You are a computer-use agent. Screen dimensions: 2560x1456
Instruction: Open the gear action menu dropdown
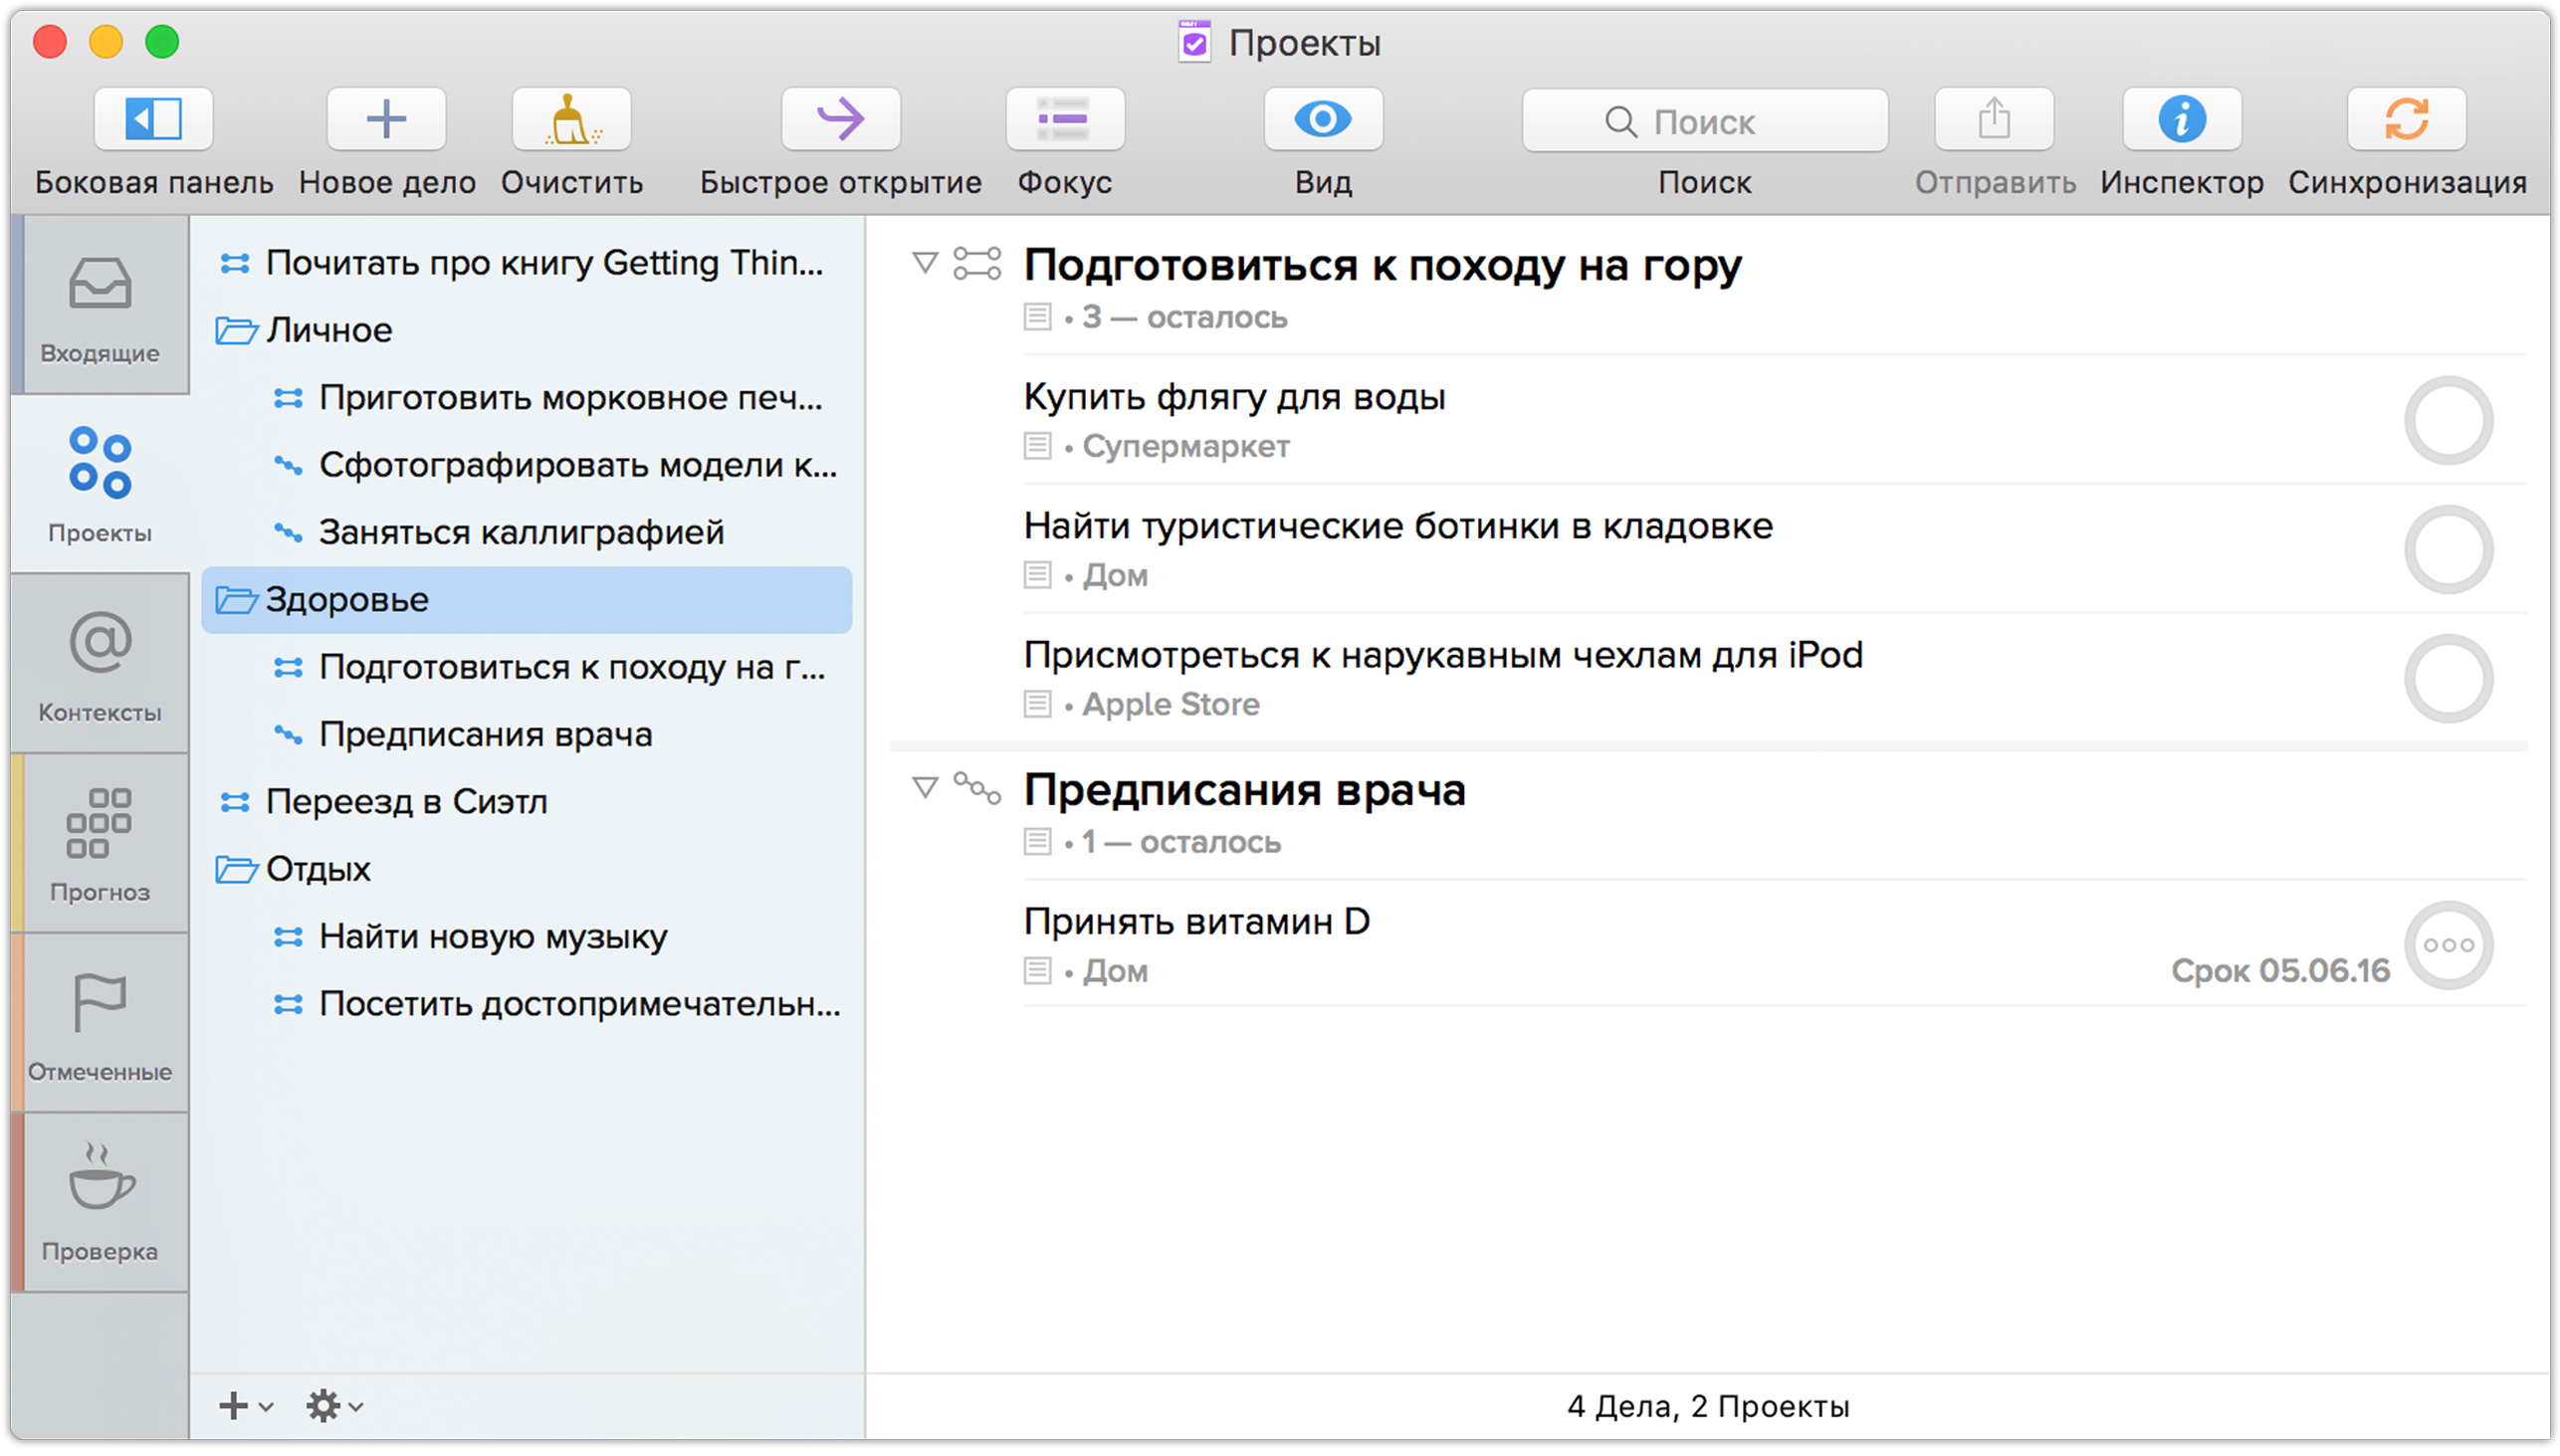pos(335,1406)
